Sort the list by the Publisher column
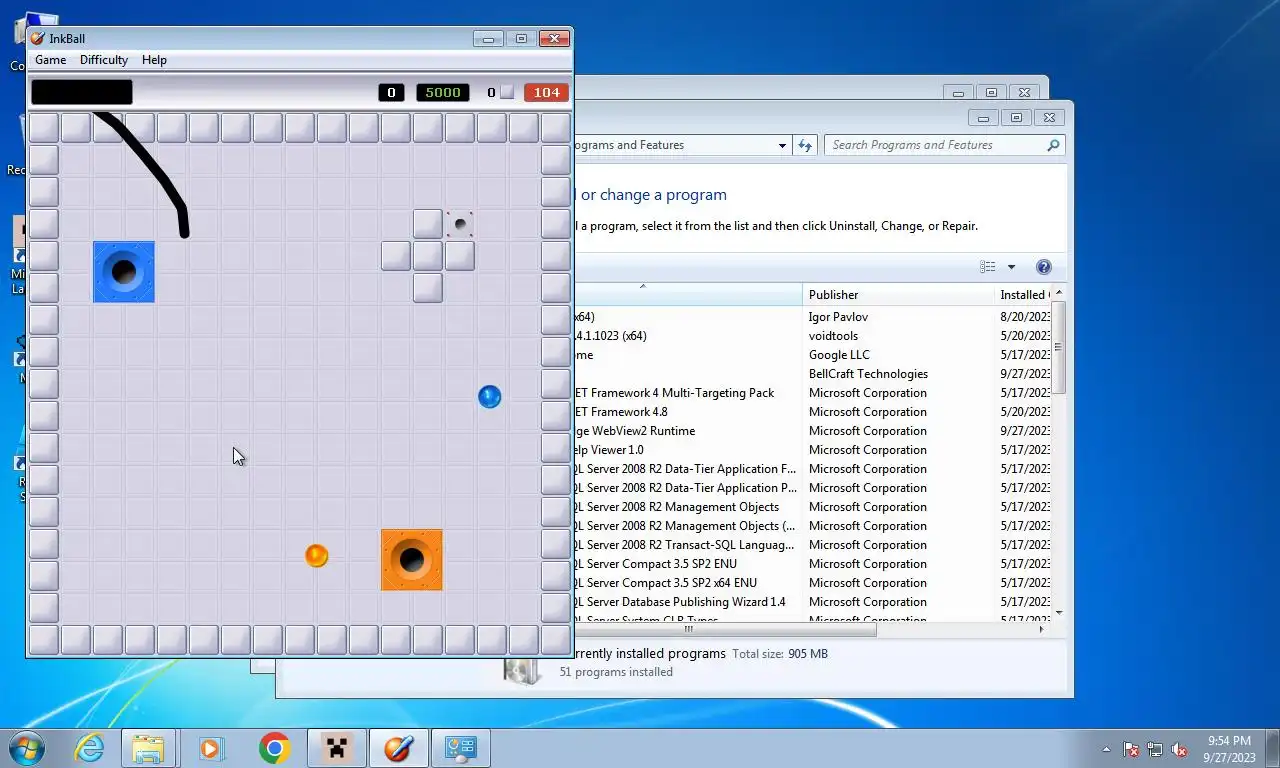The image size is (1280, 768). 898,295
